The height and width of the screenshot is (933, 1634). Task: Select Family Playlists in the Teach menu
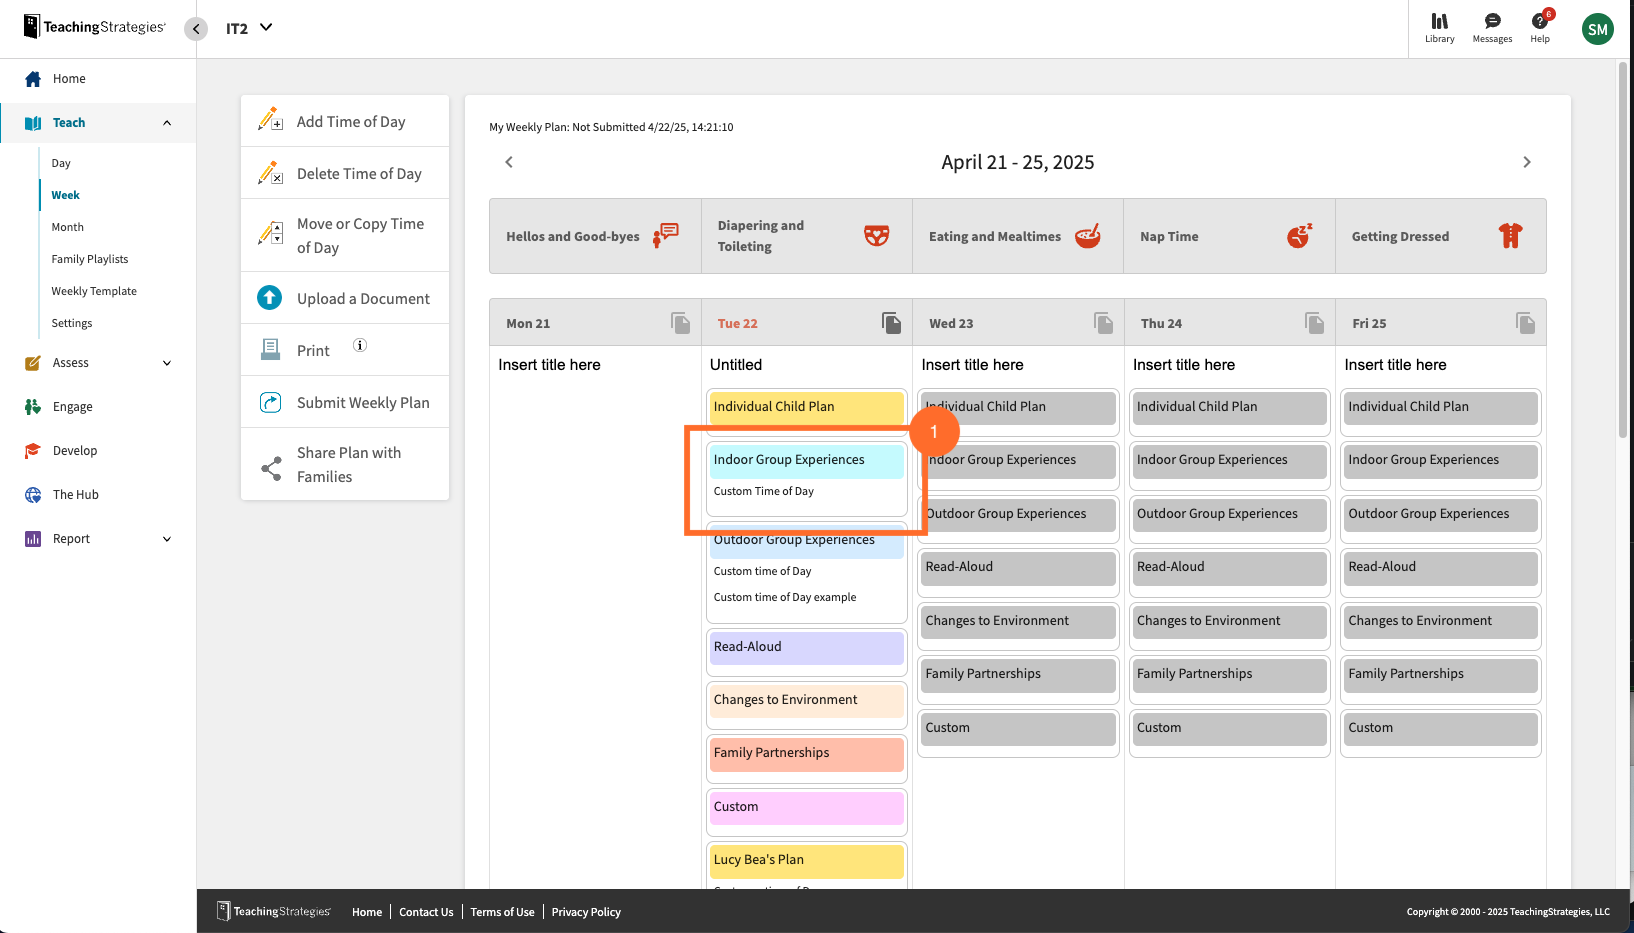pyautogui.click(x=89, y=258)
